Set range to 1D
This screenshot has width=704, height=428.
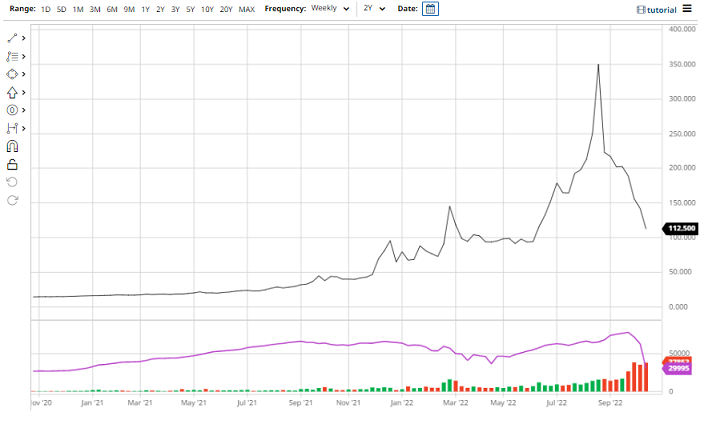point(45,9)
